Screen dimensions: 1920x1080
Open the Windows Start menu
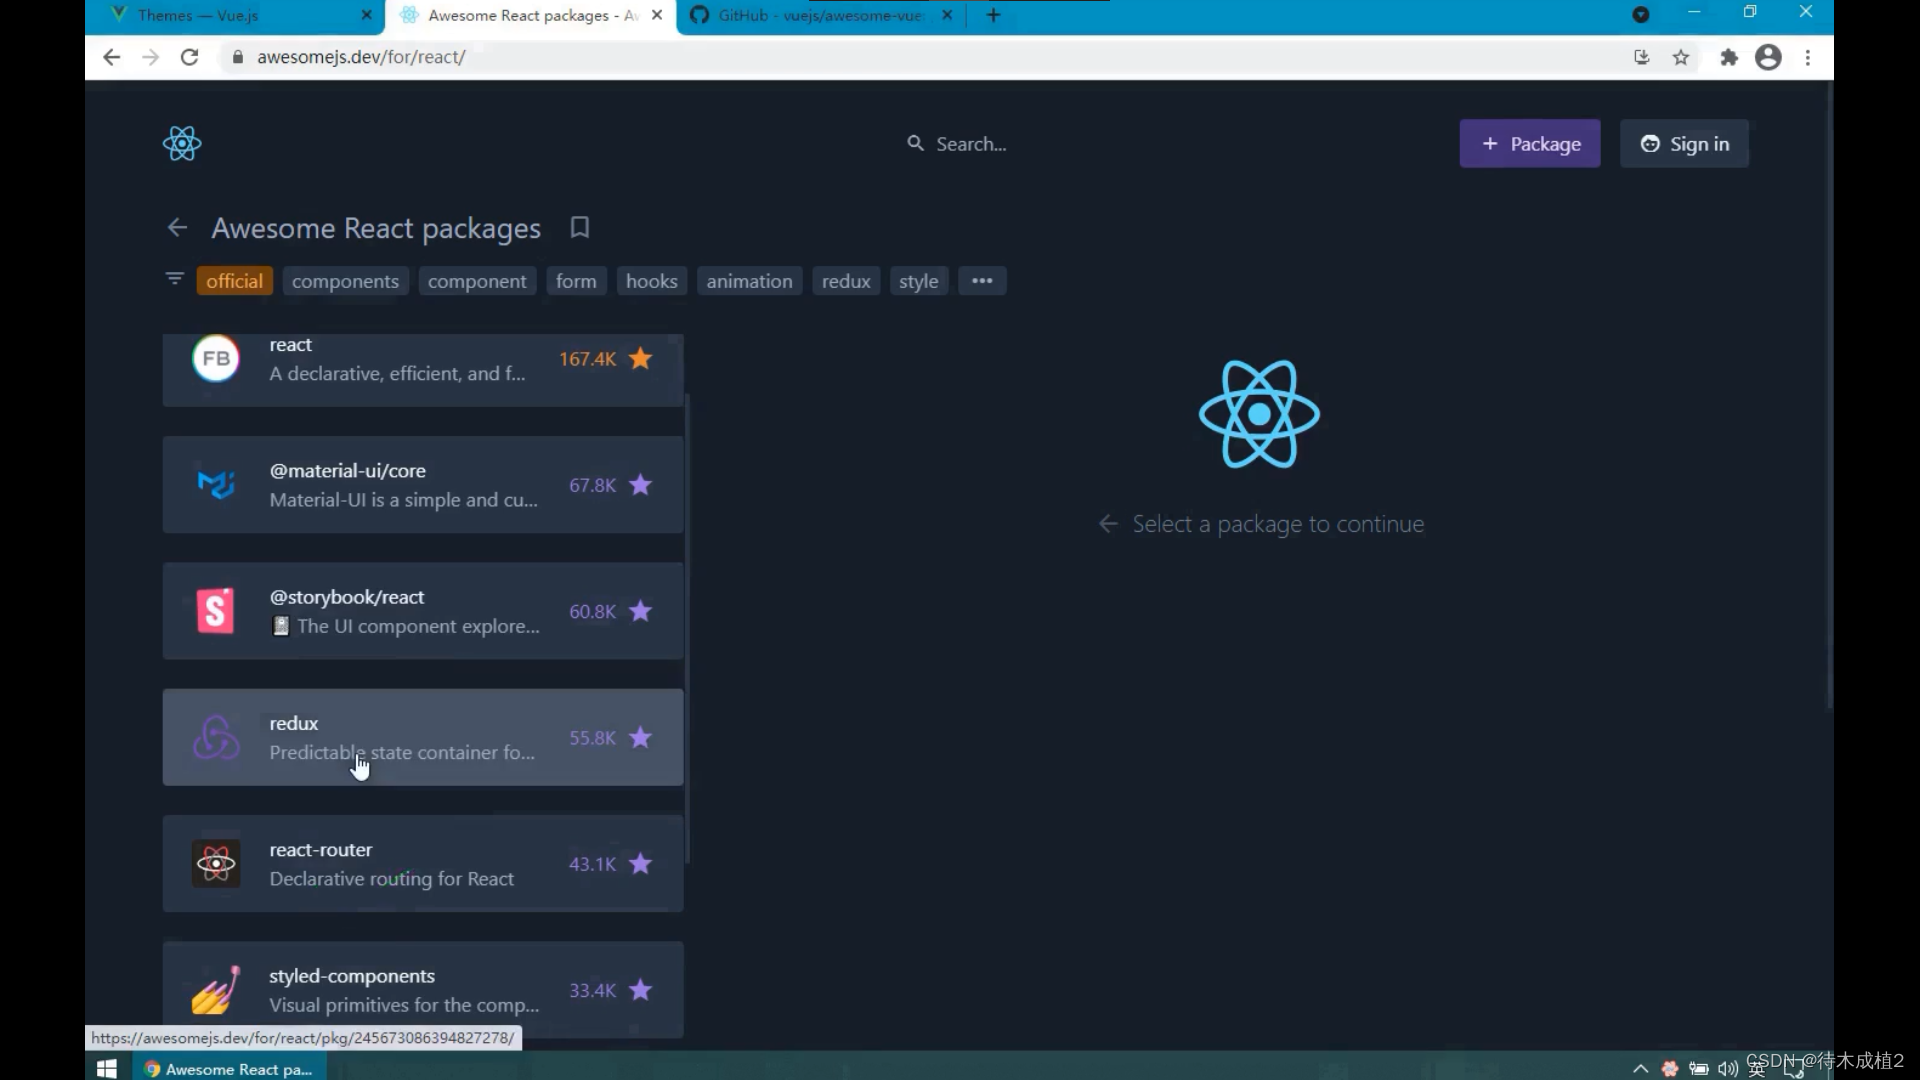[107, 1068]
